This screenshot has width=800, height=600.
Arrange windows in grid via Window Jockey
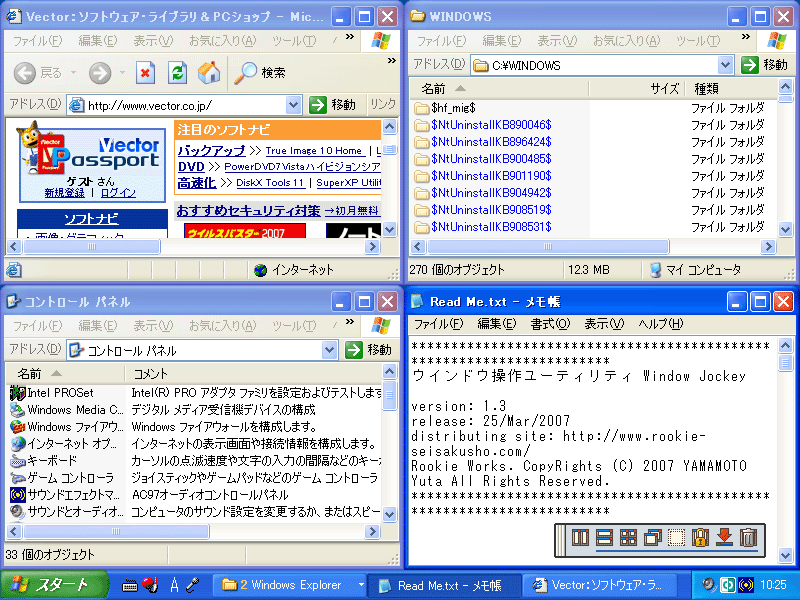pos(628,537)
